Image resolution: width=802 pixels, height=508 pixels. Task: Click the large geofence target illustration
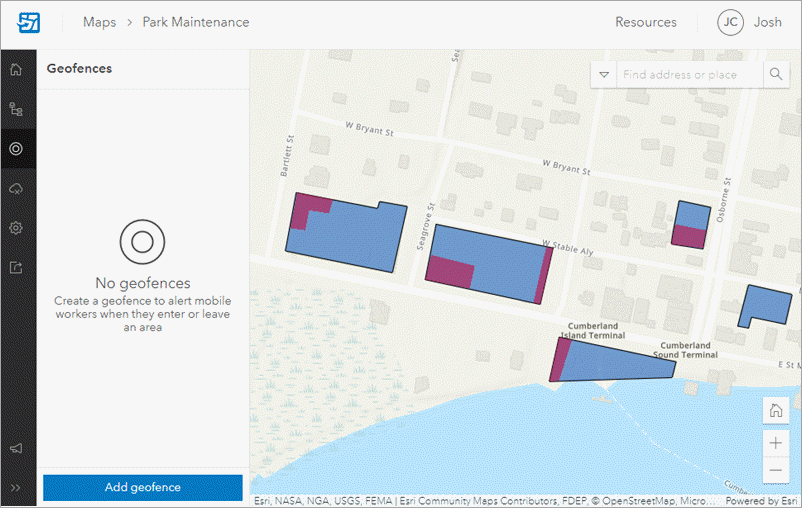point(142,242)
